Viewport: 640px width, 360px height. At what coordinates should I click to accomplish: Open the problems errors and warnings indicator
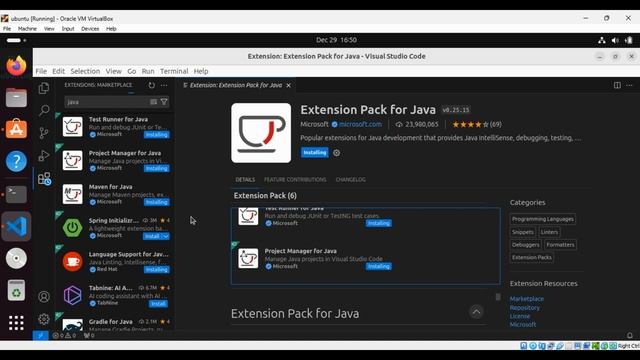(64, 336)
